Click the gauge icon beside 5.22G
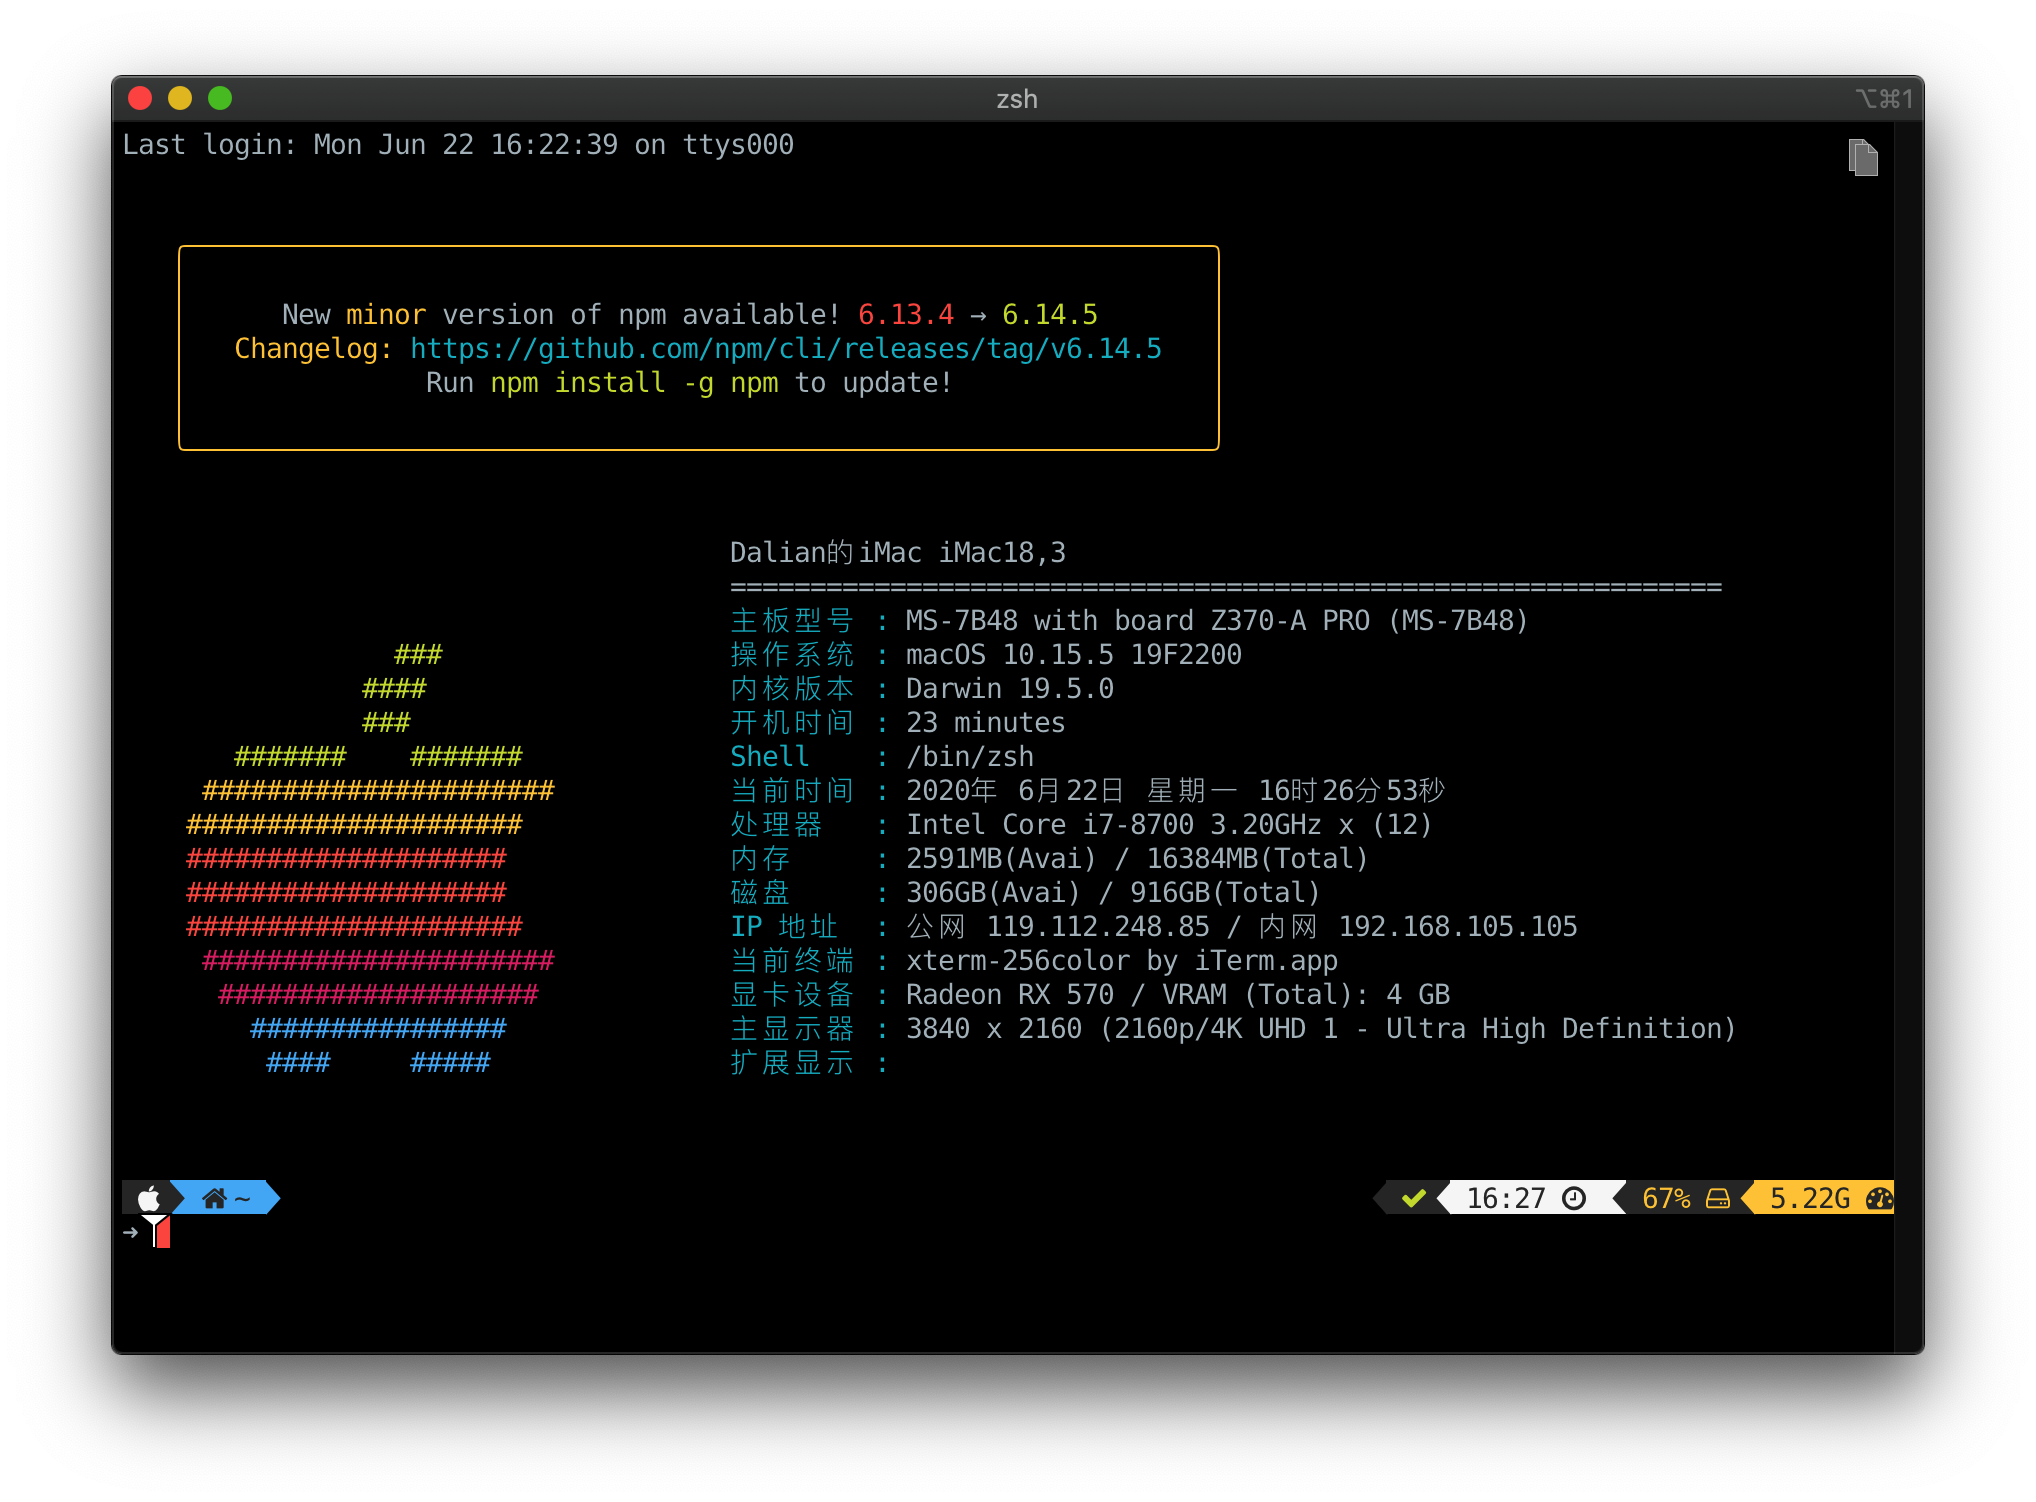The image size is (2036, 1502). (1880, 1198)
